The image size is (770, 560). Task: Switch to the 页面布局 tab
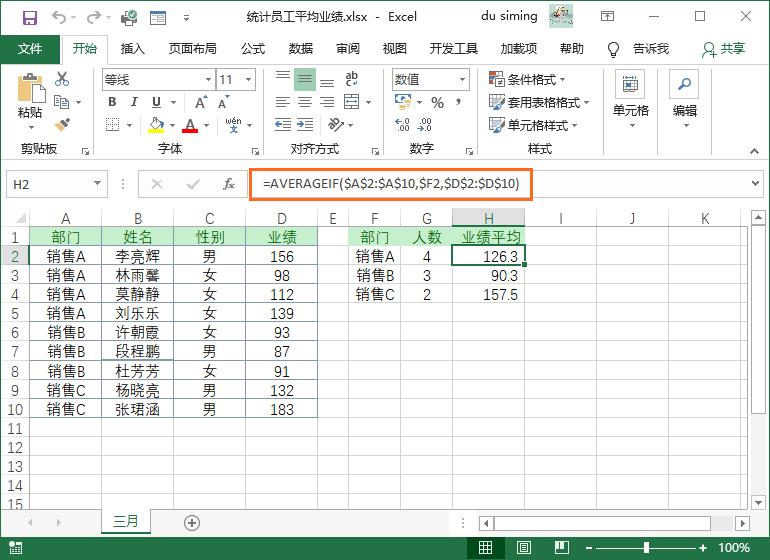pos(192,49)
